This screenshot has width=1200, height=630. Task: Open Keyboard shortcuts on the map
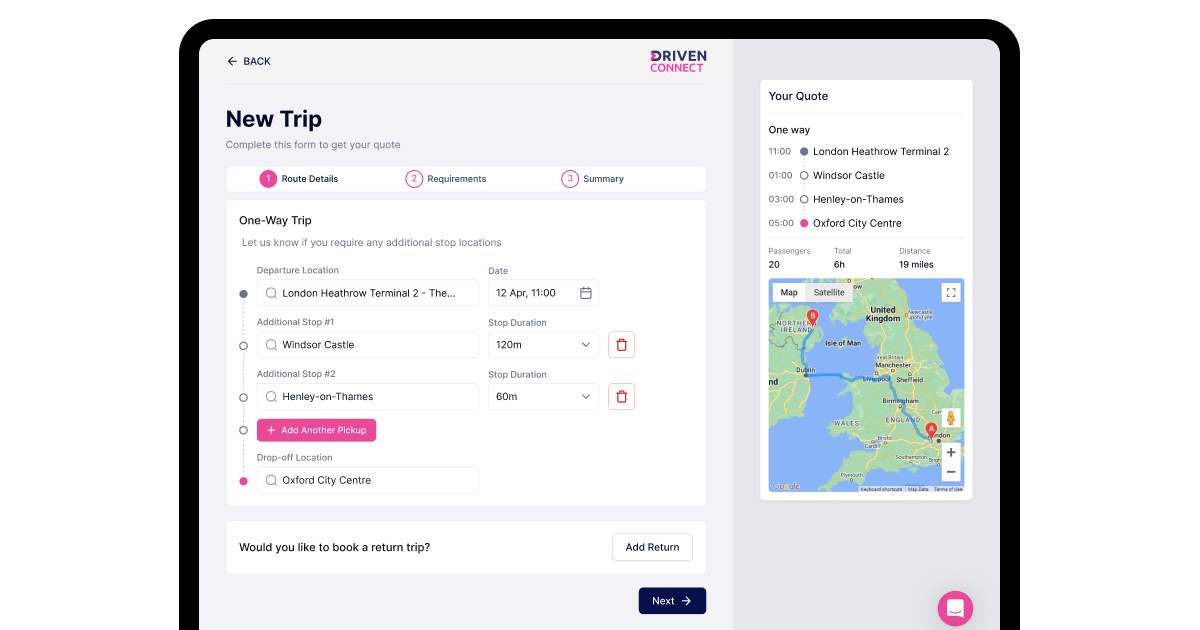pos(882,489)
